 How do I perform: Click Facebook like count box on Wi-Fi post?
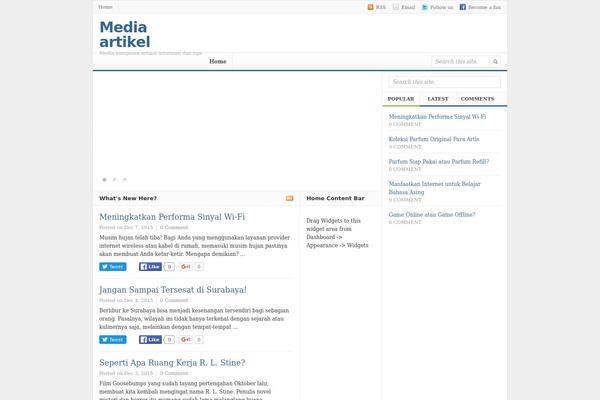(x=169, y=267)
